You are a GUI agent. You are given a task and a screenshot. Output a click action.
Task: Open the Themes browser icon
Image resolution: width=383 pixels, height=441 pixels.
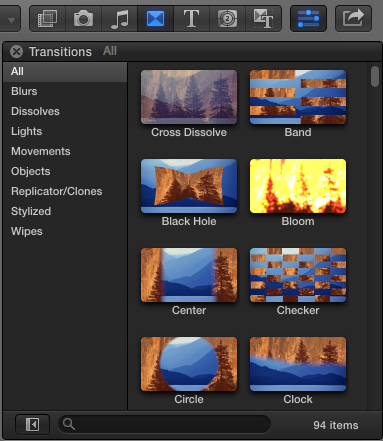(x=263, y=19)
